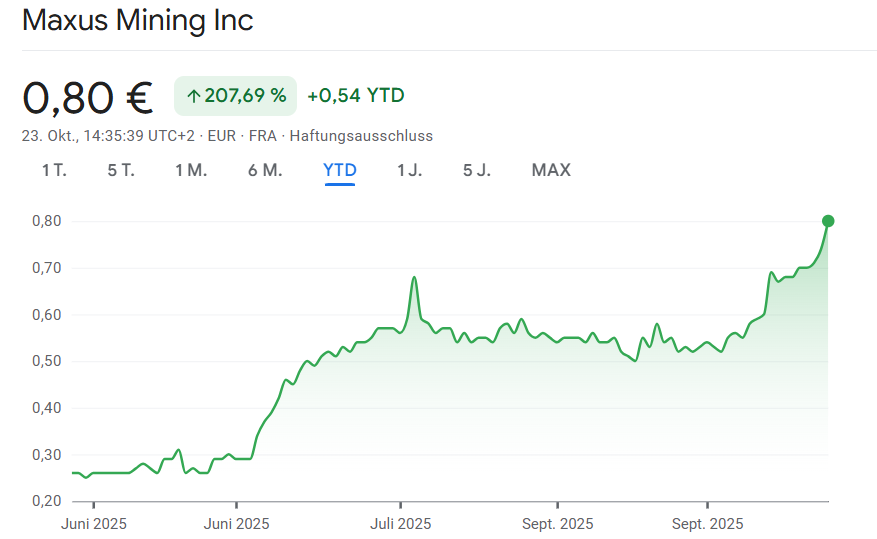Click the chart spike peak near Juli 2025

click(414, 277)
